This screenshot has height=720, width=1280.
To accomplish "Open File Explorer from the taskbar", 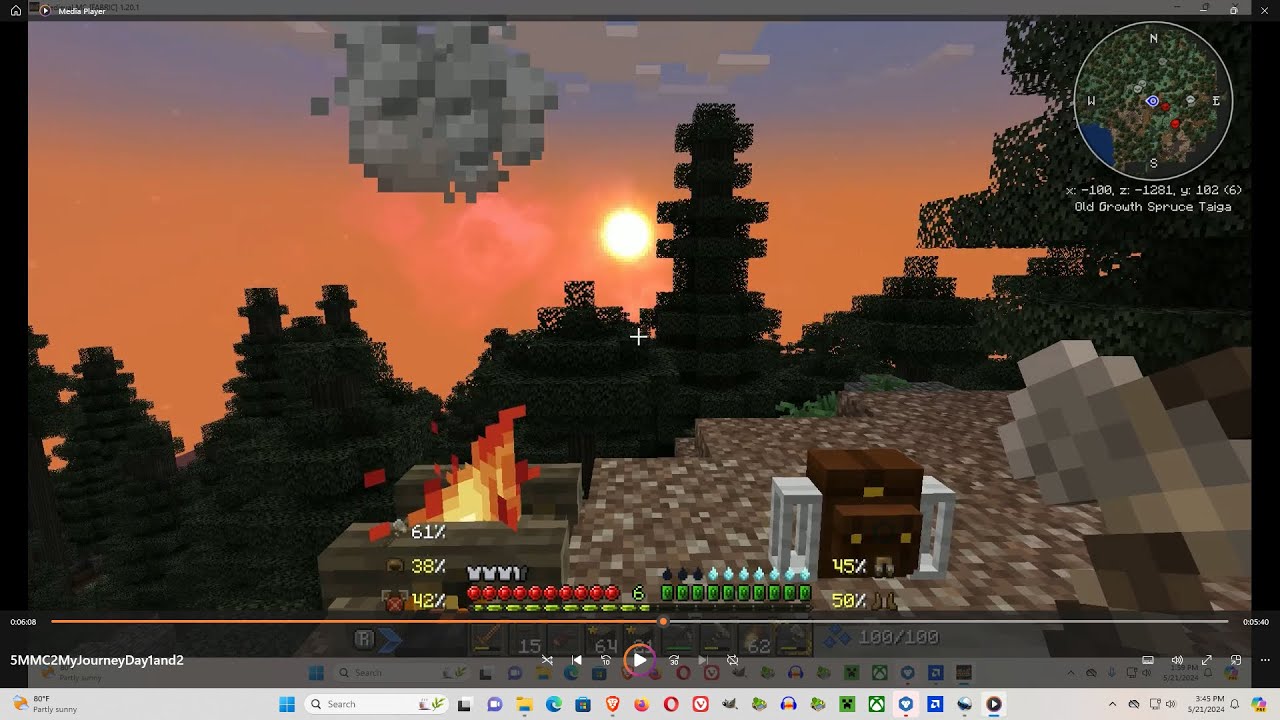I will 524,704.
